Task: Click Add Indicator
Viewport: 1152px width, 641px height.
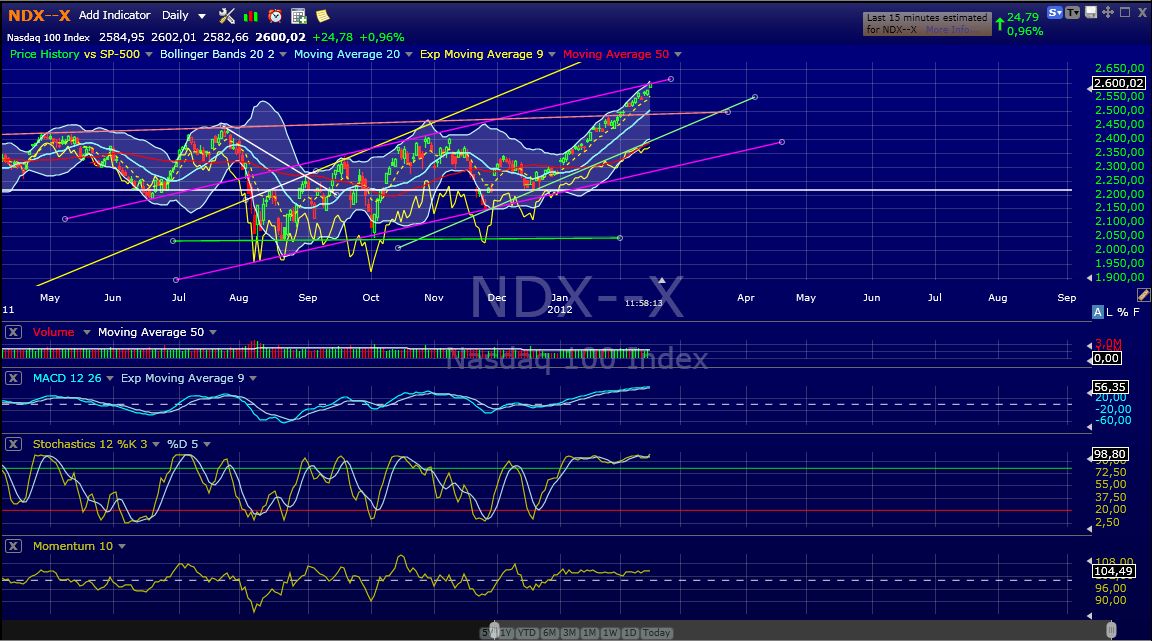Action: [115, 15]
